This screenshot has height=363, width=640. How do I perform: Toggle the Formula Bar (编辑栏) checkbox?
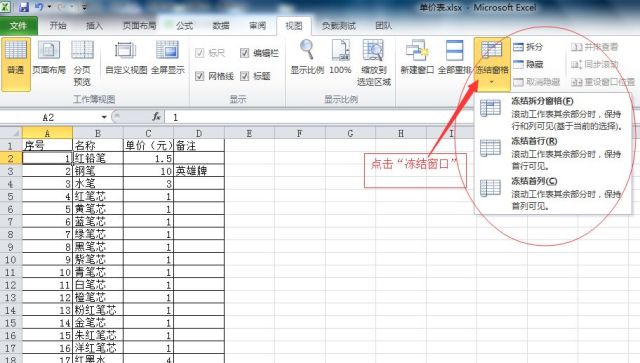(244, 53)
